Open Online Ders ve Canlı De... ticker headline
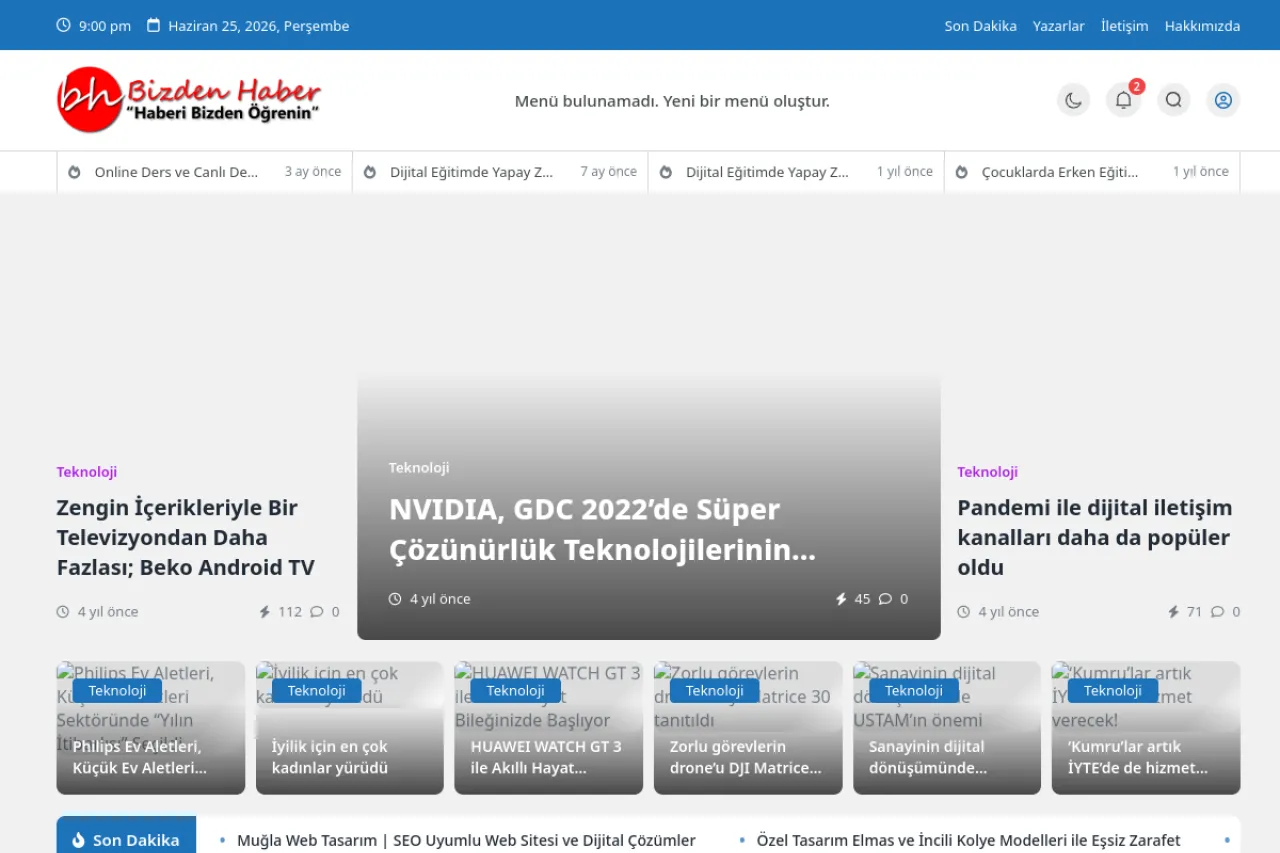The height and width of the screenshot is (853, 1280). click(176, 172)
